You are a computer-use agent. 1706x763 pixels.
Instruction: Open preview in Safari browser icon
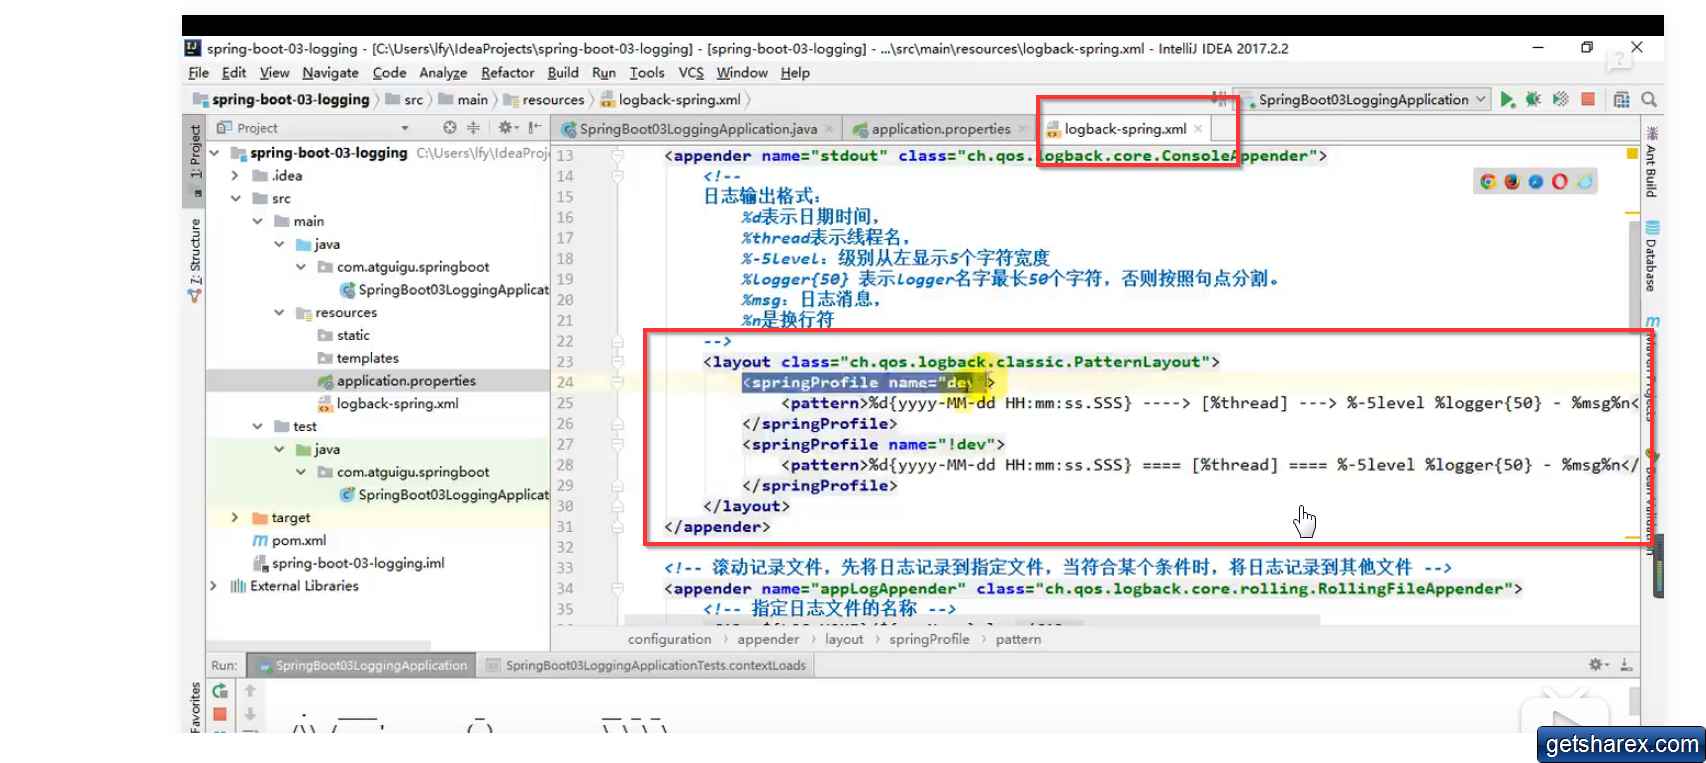pos(1535,181)
